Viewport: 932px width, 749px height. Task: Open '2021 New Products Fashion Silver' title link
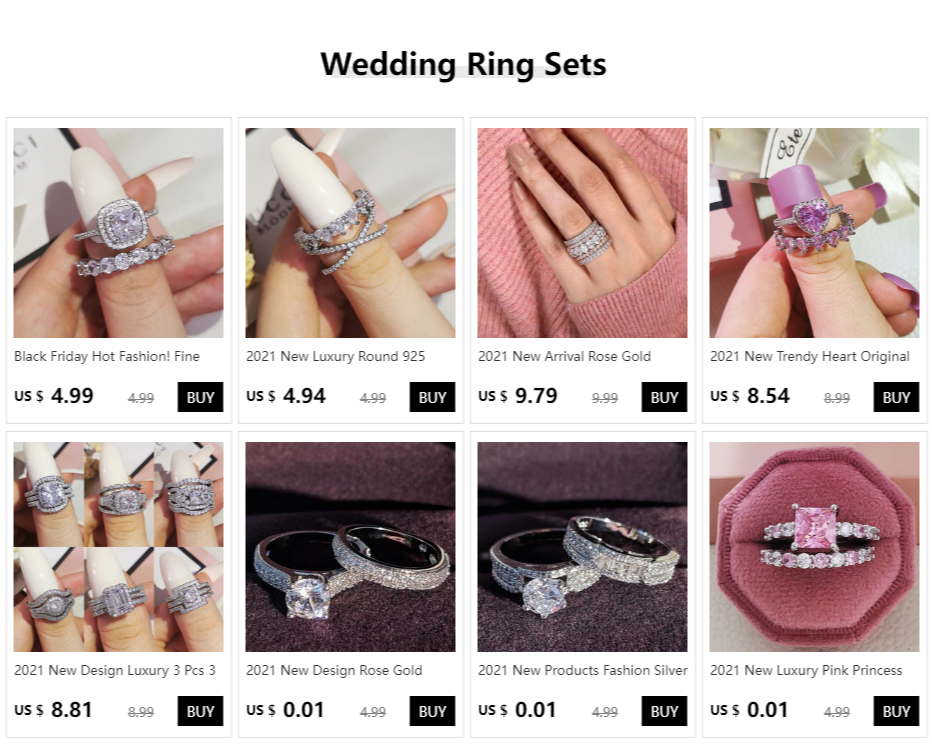pos(582,670)
